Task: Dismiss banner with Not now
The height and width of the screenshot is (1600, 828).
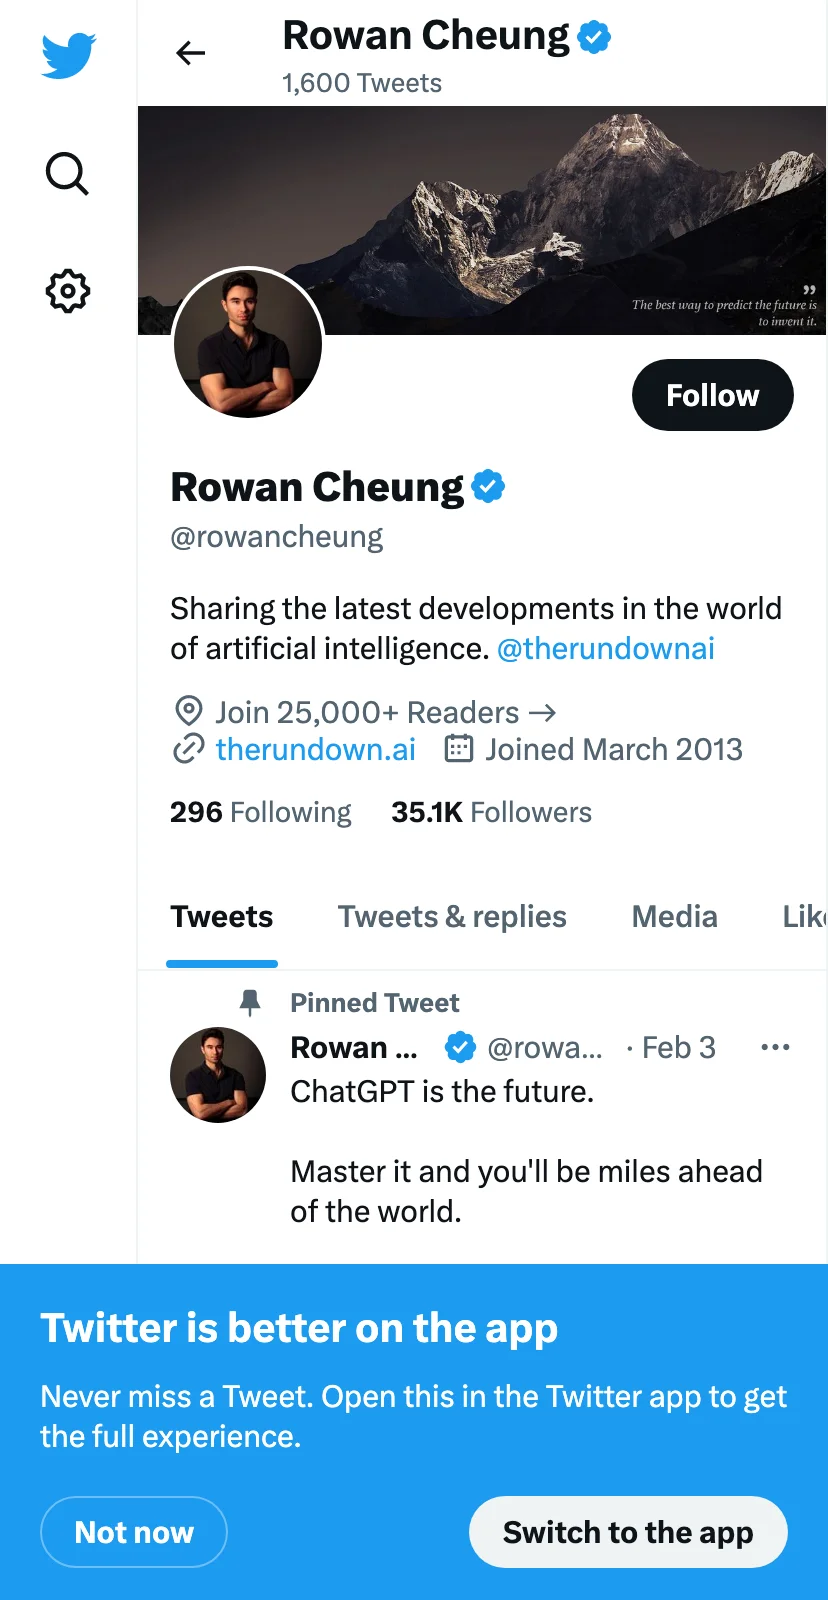Action: click(x=134, y=1532)
